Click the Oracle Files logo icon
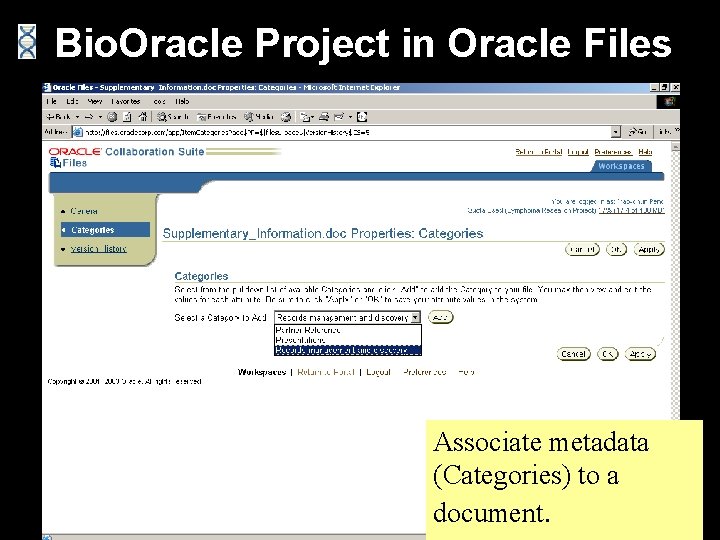Screen dimensions: 720x540 (55, 163)
